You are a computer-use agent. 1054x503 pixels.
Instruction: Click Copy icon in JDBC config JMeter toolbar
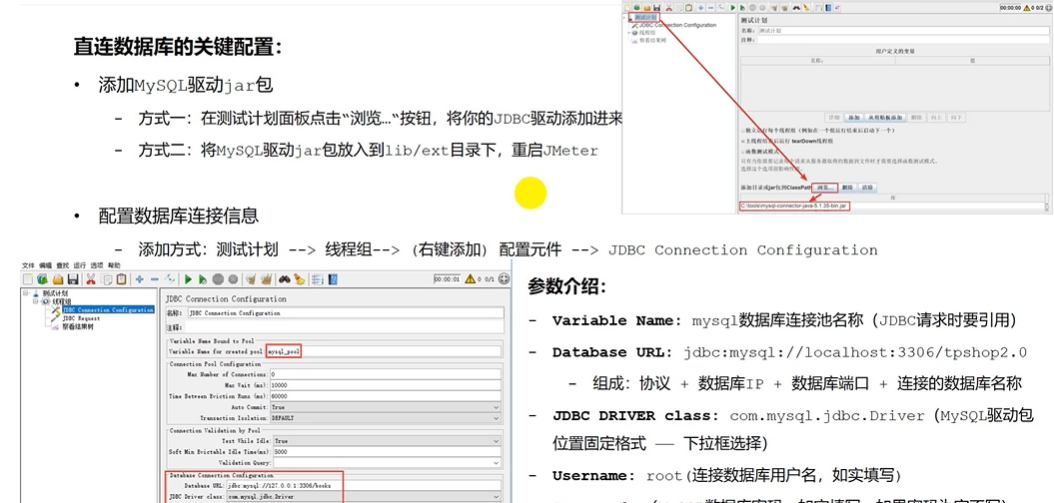tap(107, 280)
